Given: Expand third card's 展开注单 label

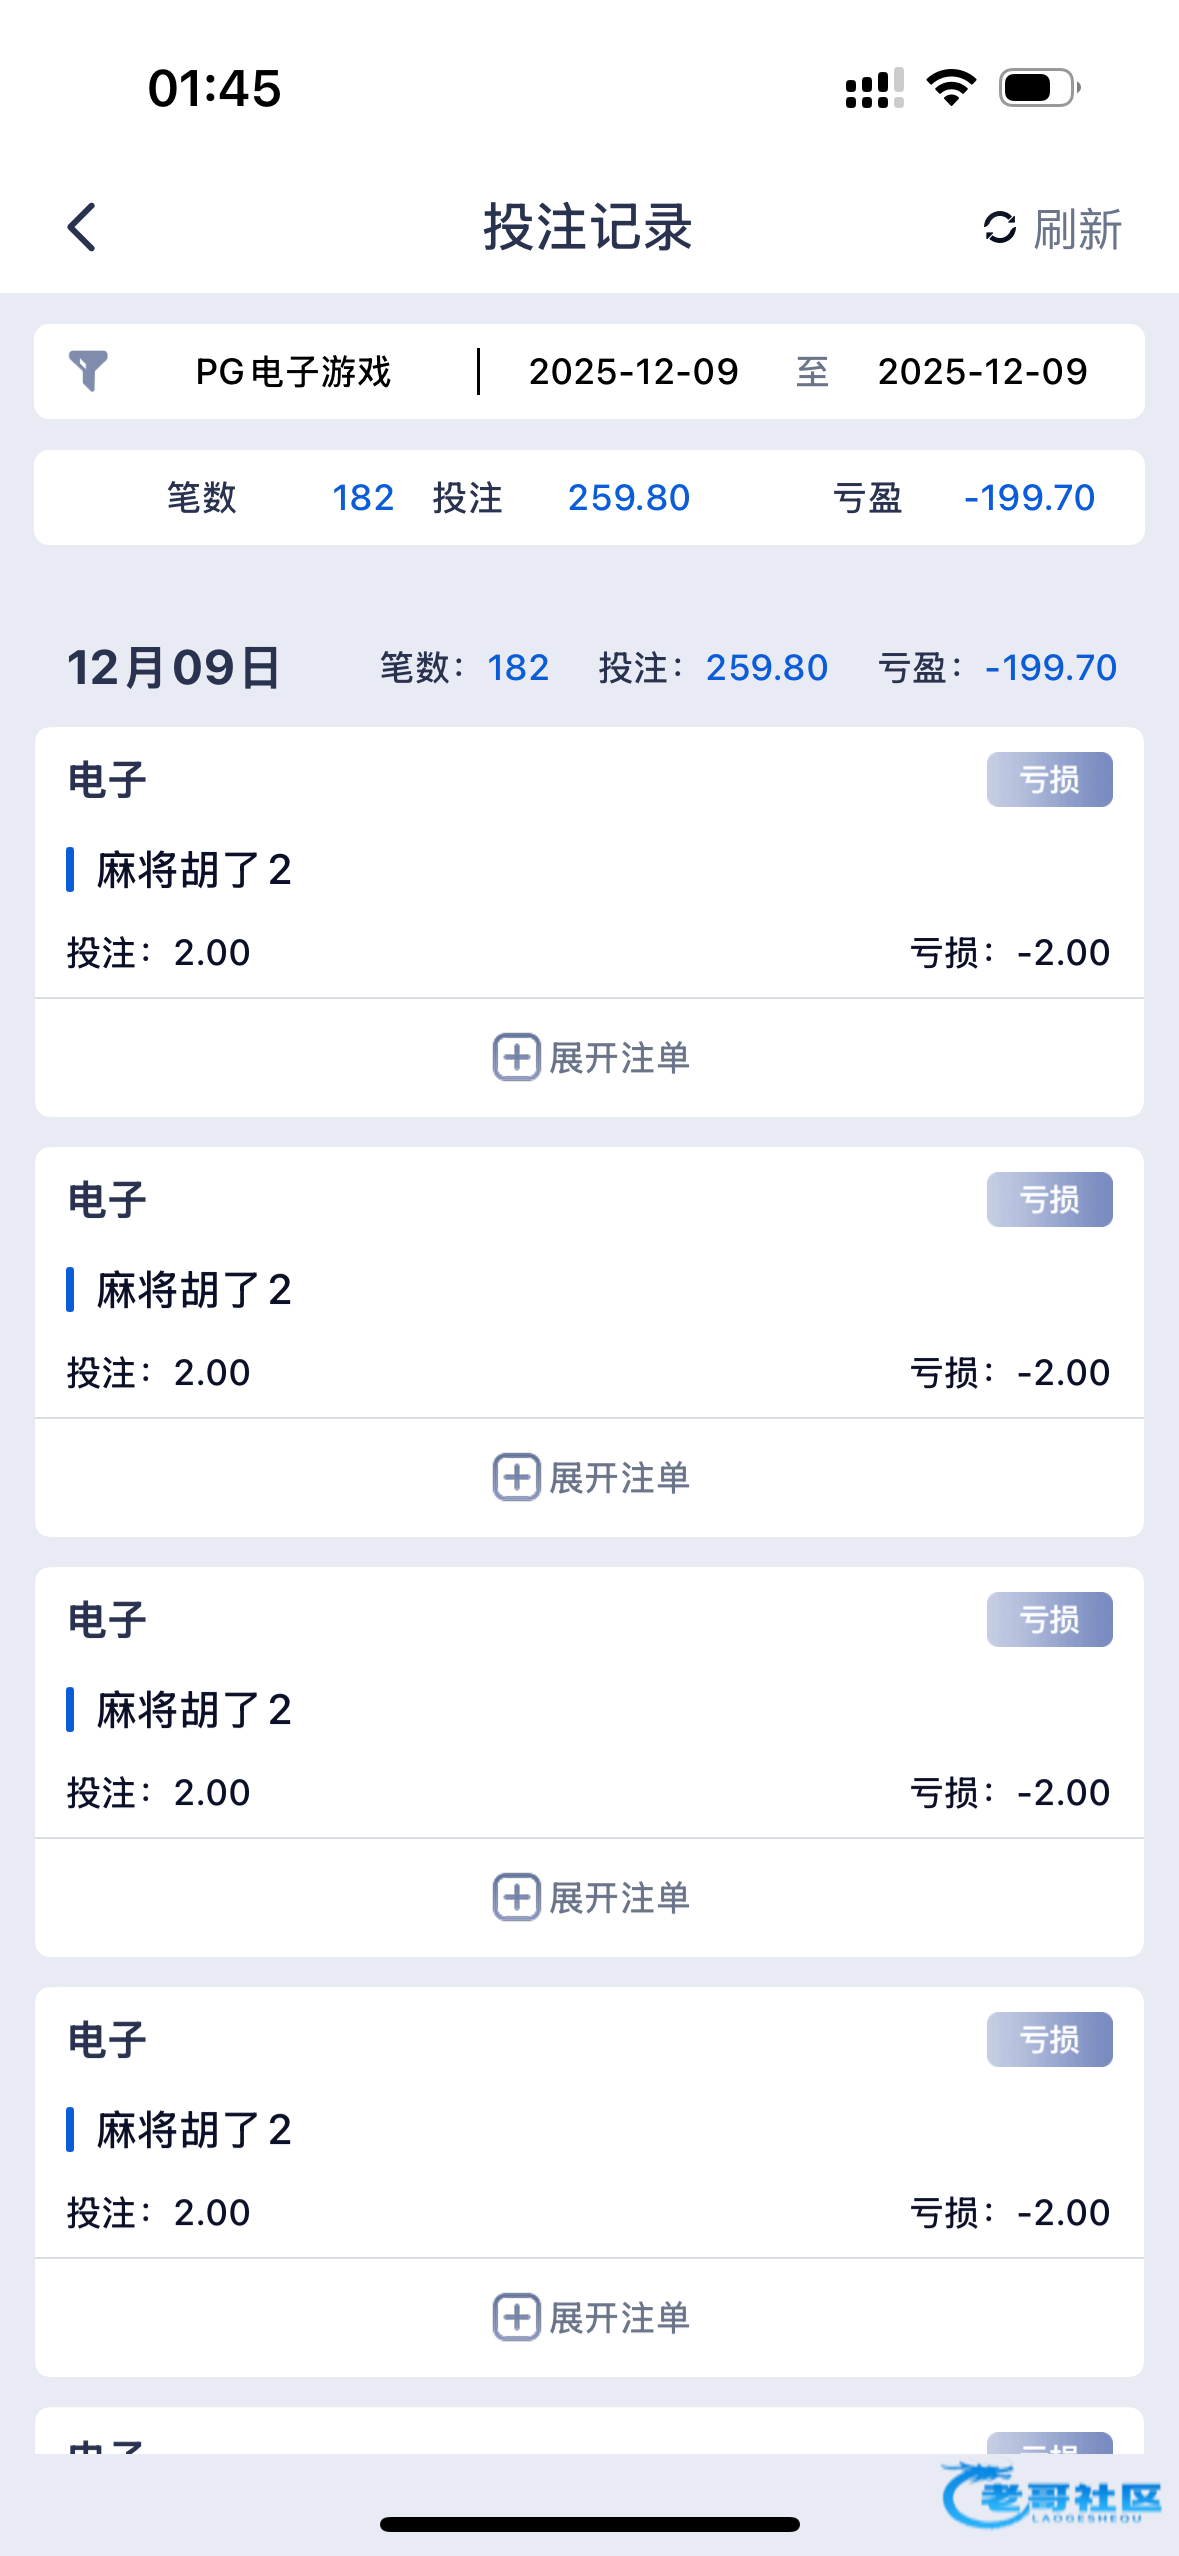Looking at the screenshot, I should click(x=619, y=1898).
